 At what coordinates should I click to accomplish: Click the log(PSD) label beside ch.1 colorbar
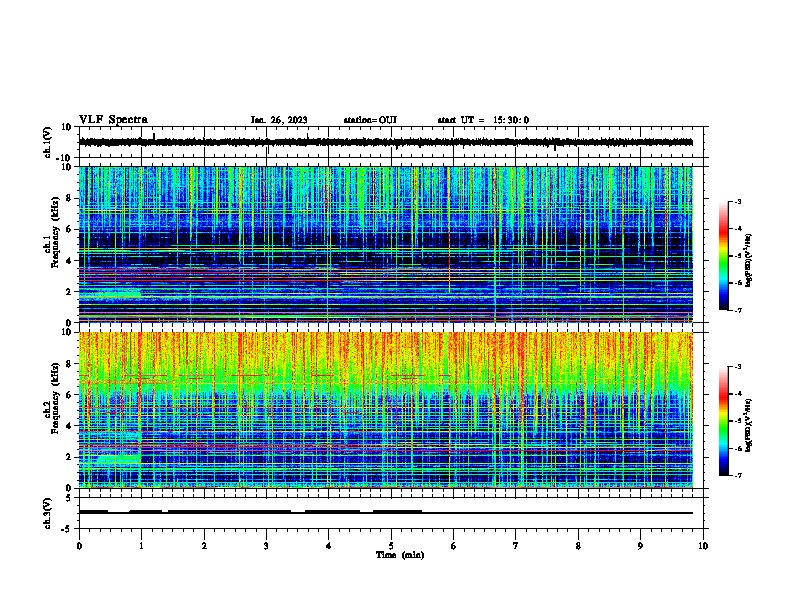[749, 260]
